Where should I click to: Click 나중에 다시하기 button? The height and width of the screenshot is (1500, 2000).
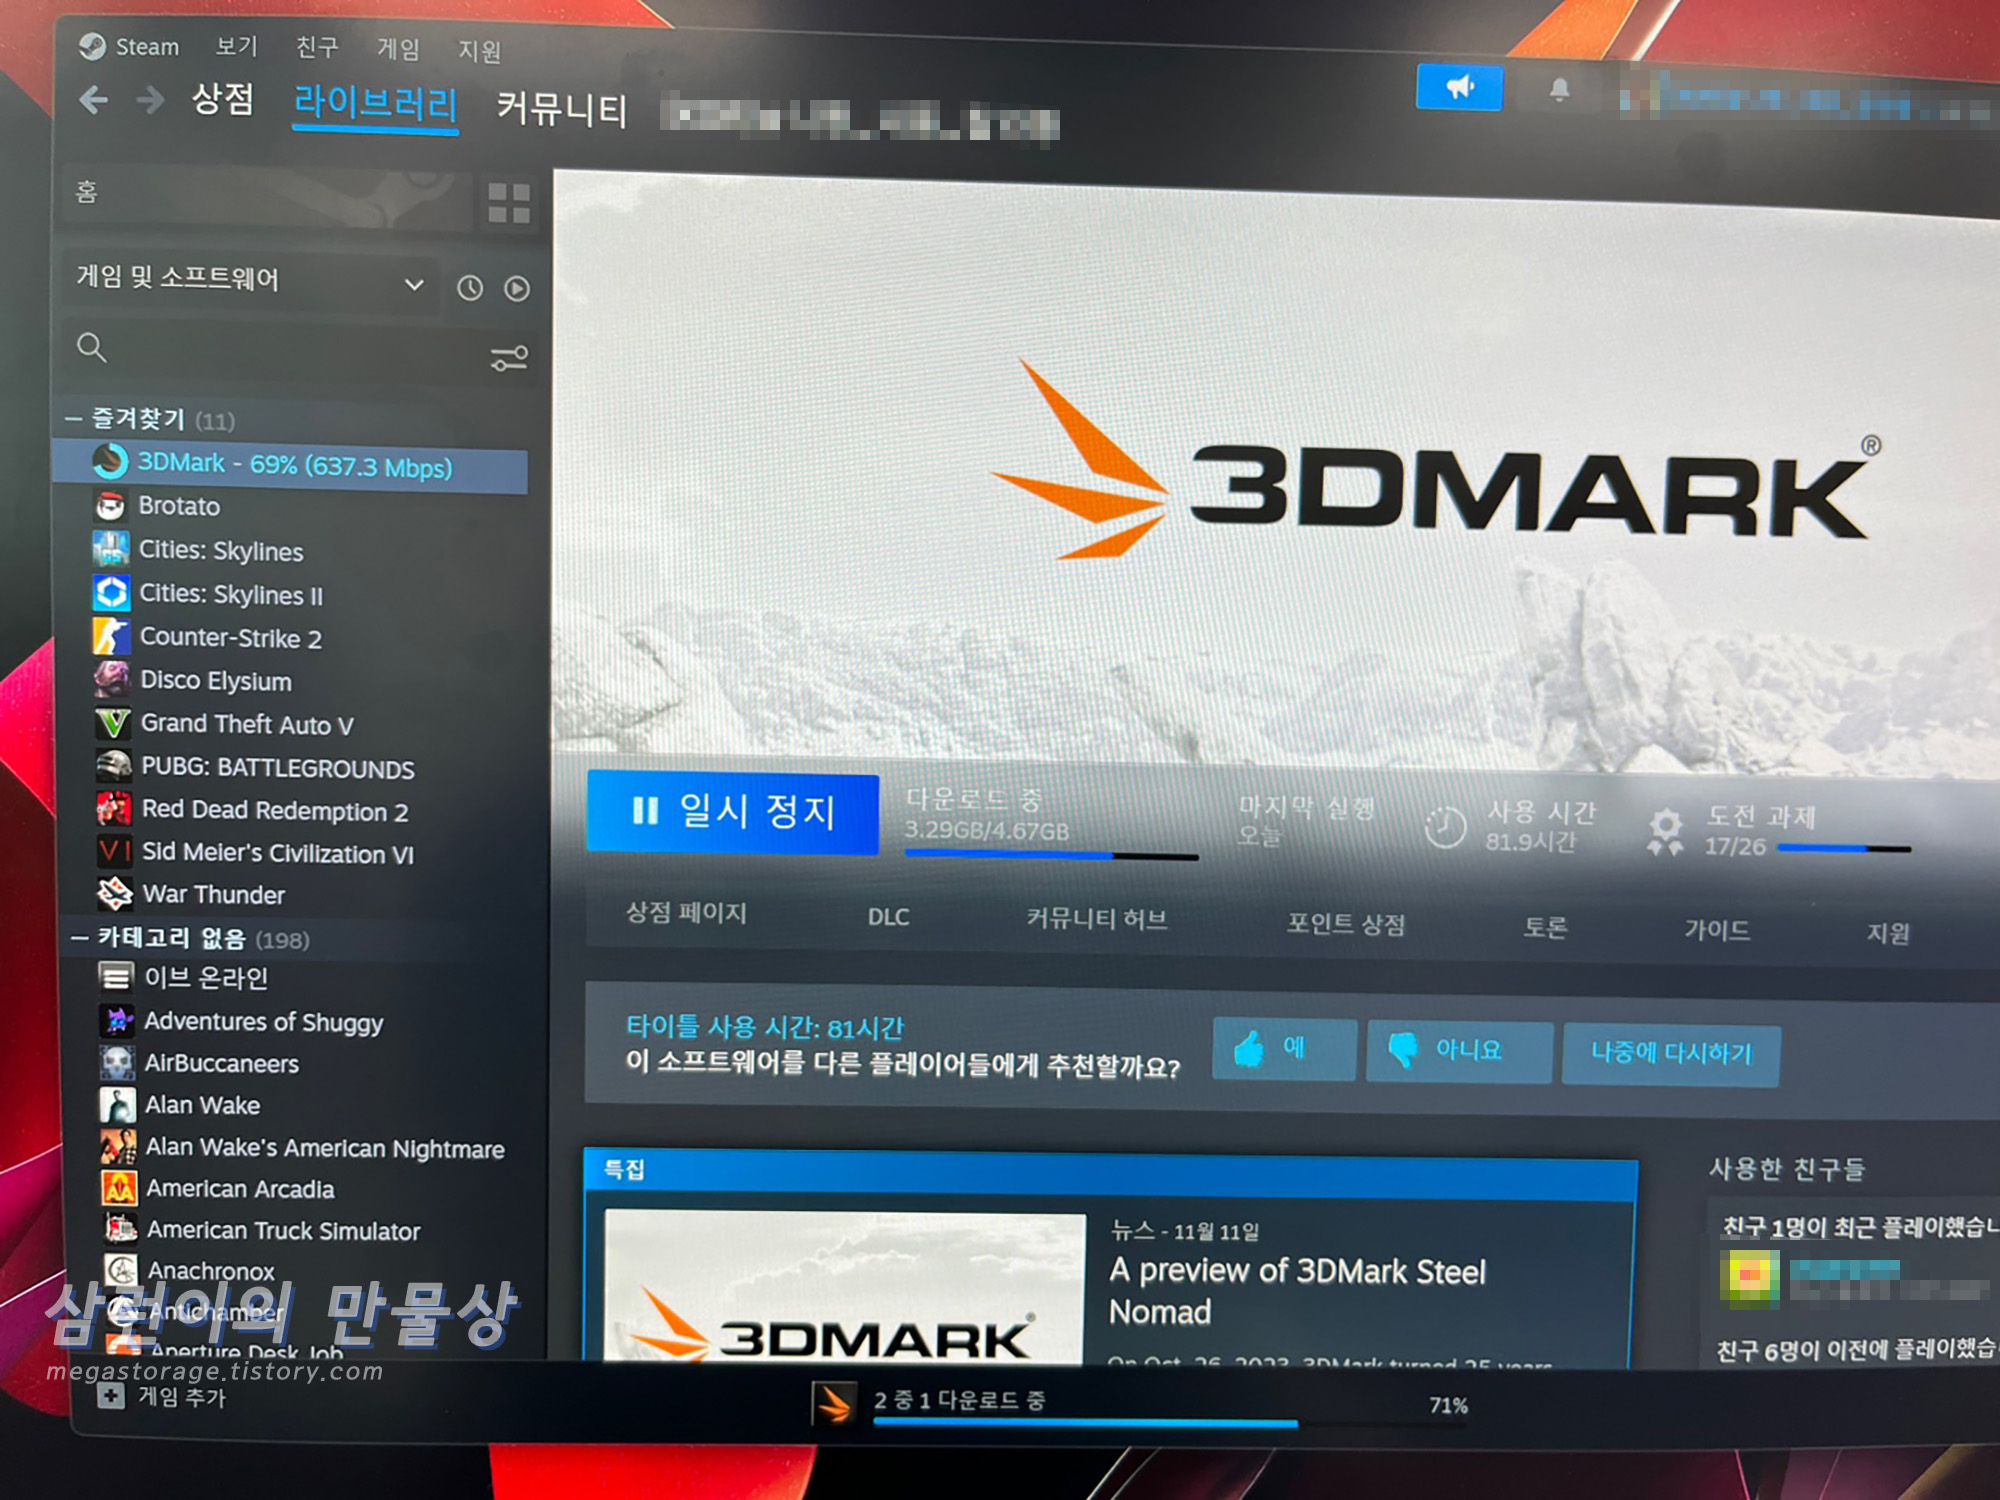(1670, 1054)
